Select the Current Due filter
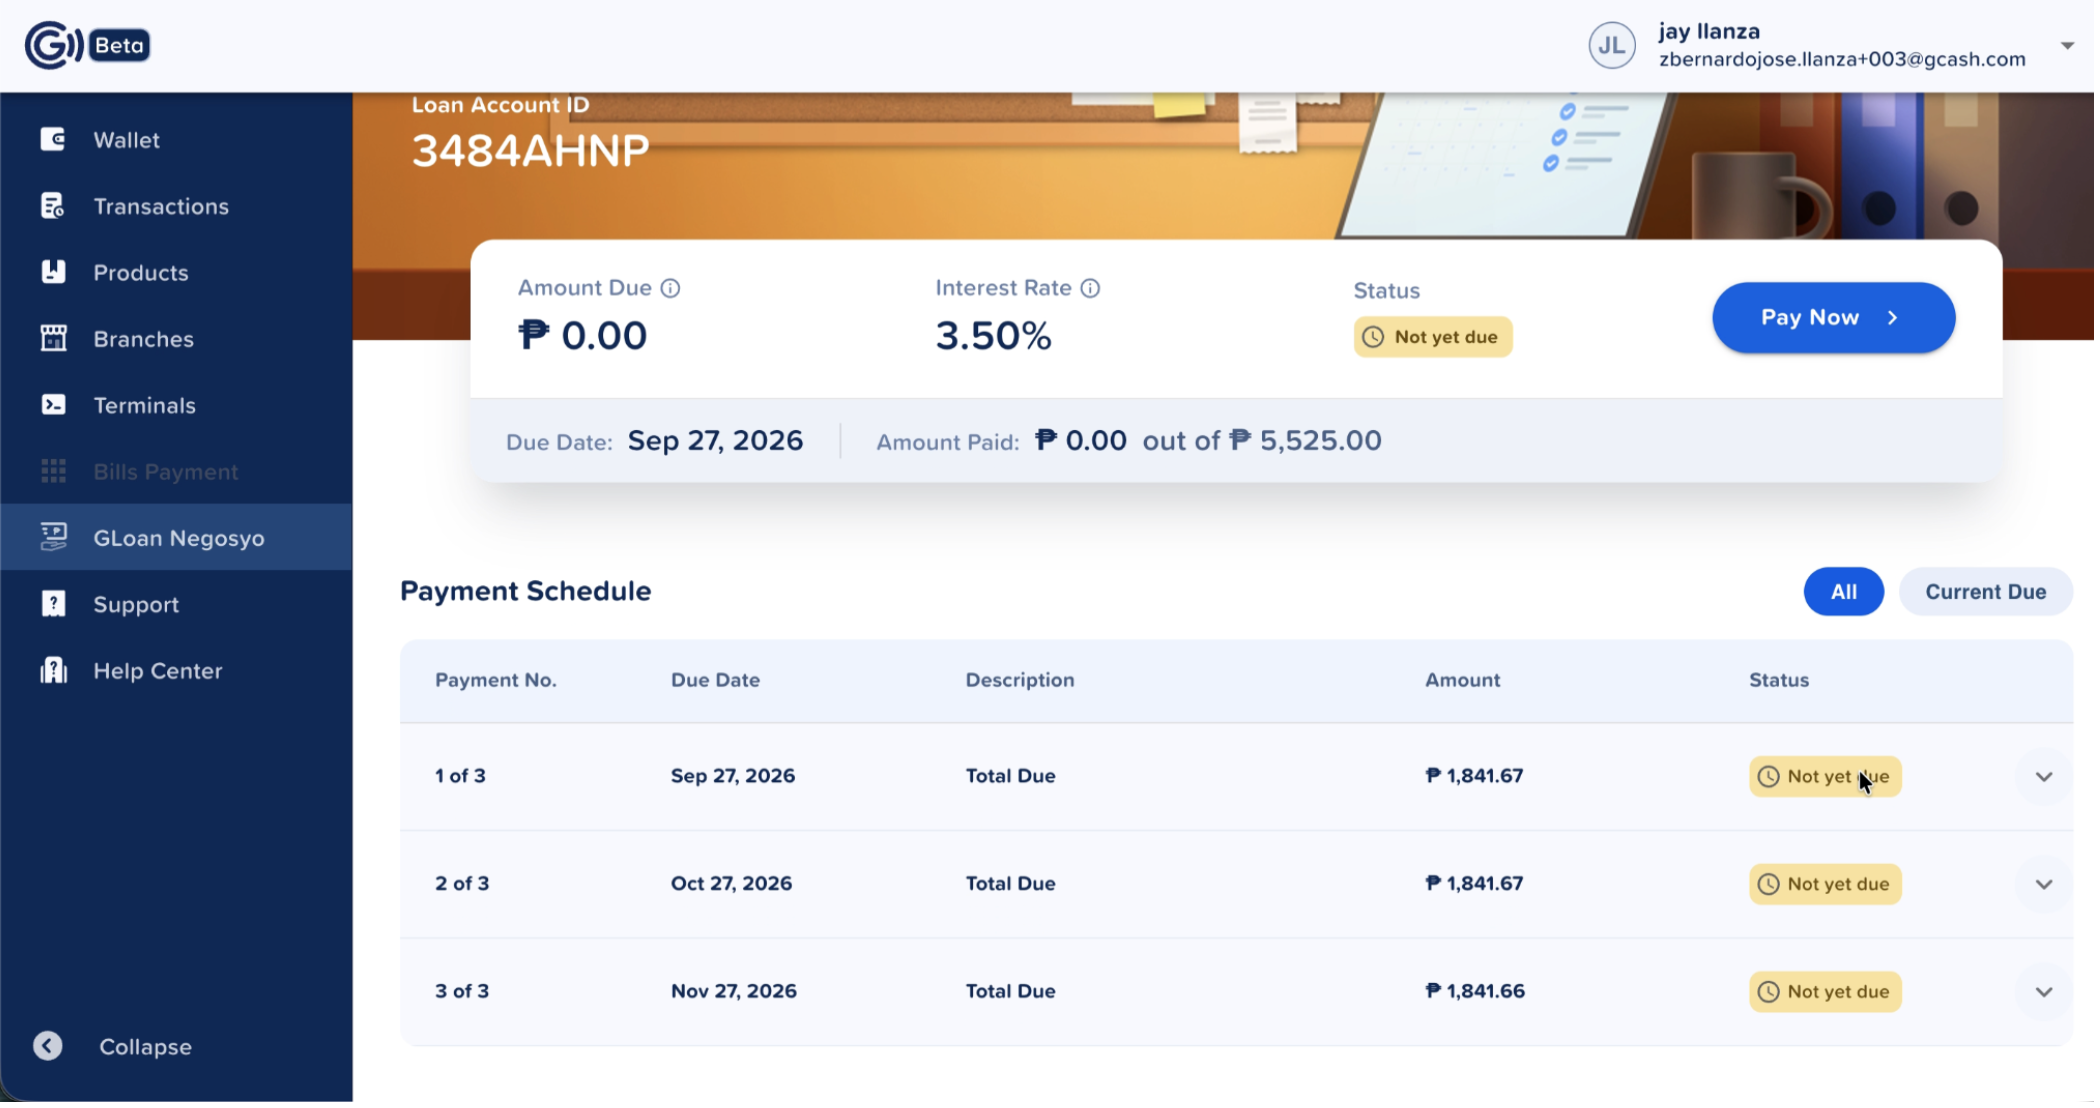The image size is (2100, 1108). tap(1986, 592)
